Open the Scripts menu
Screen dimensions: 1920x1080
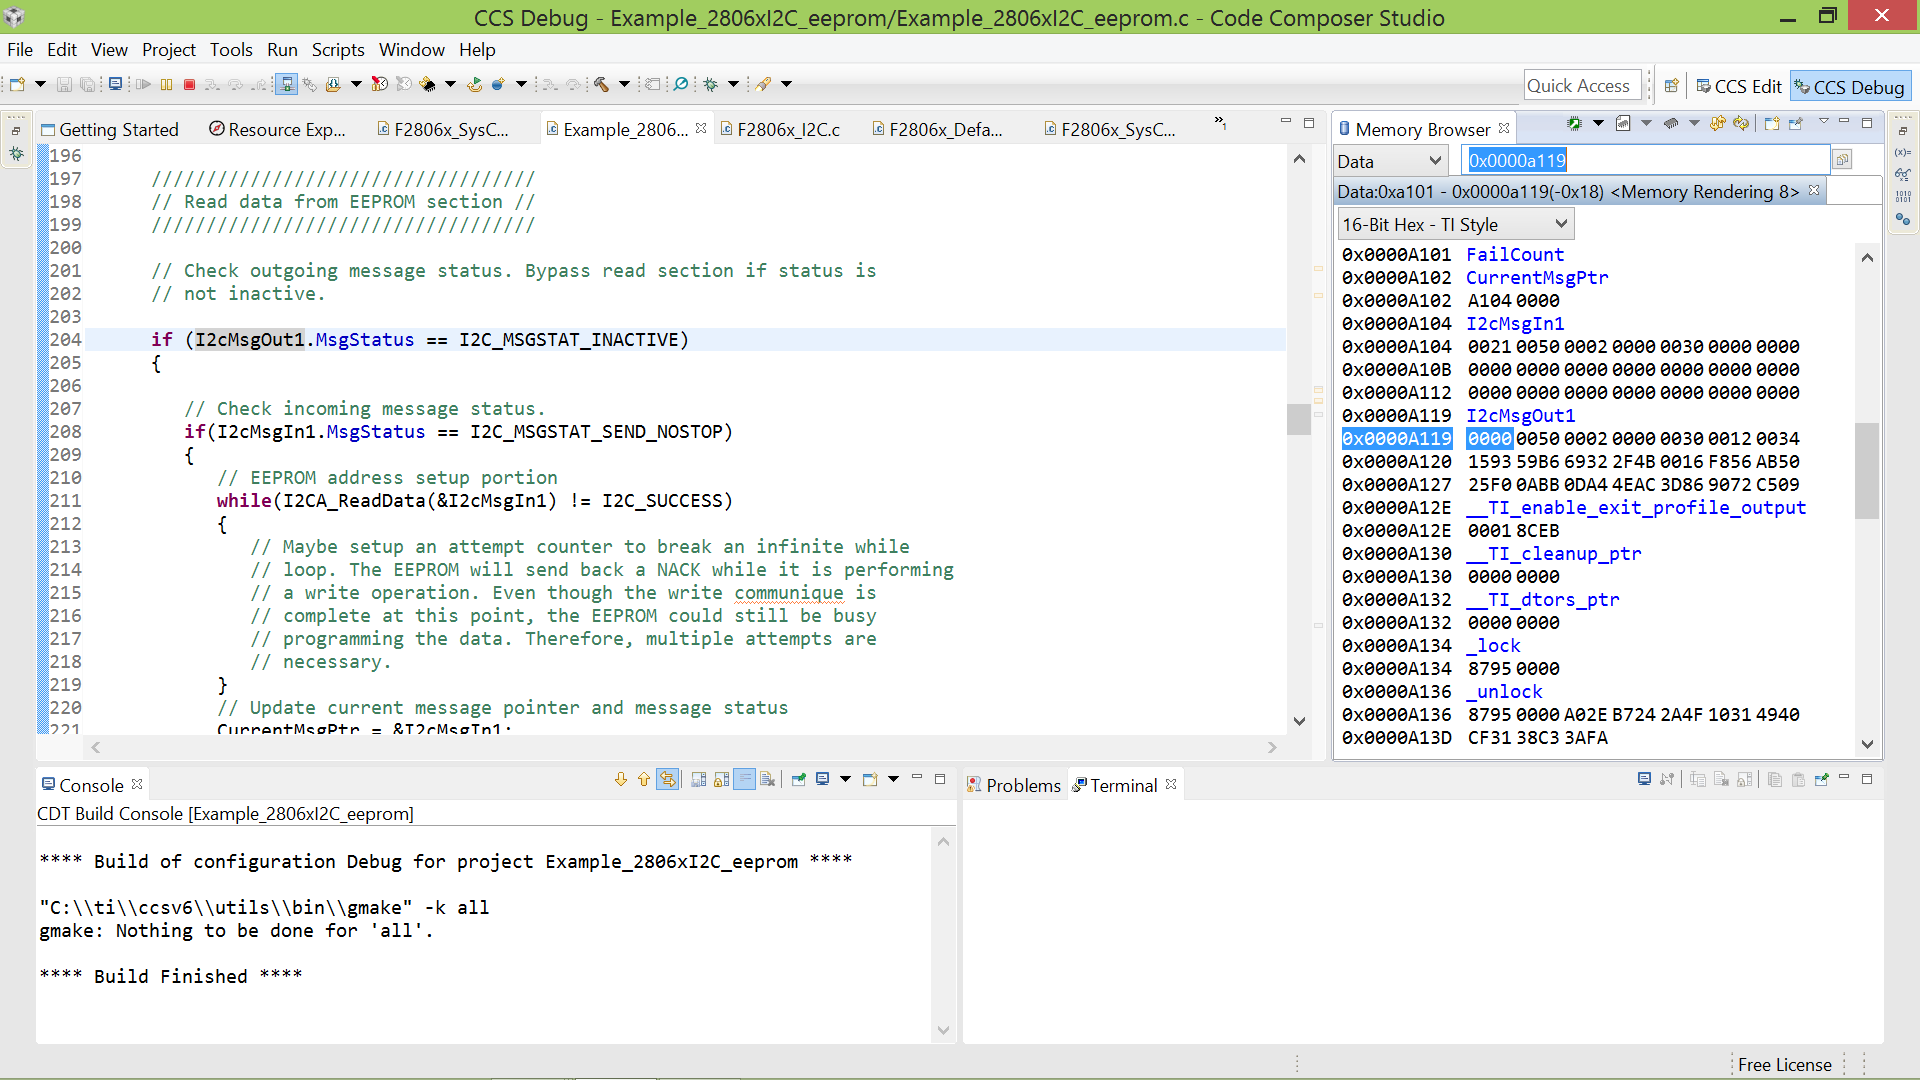click(337, 50)
